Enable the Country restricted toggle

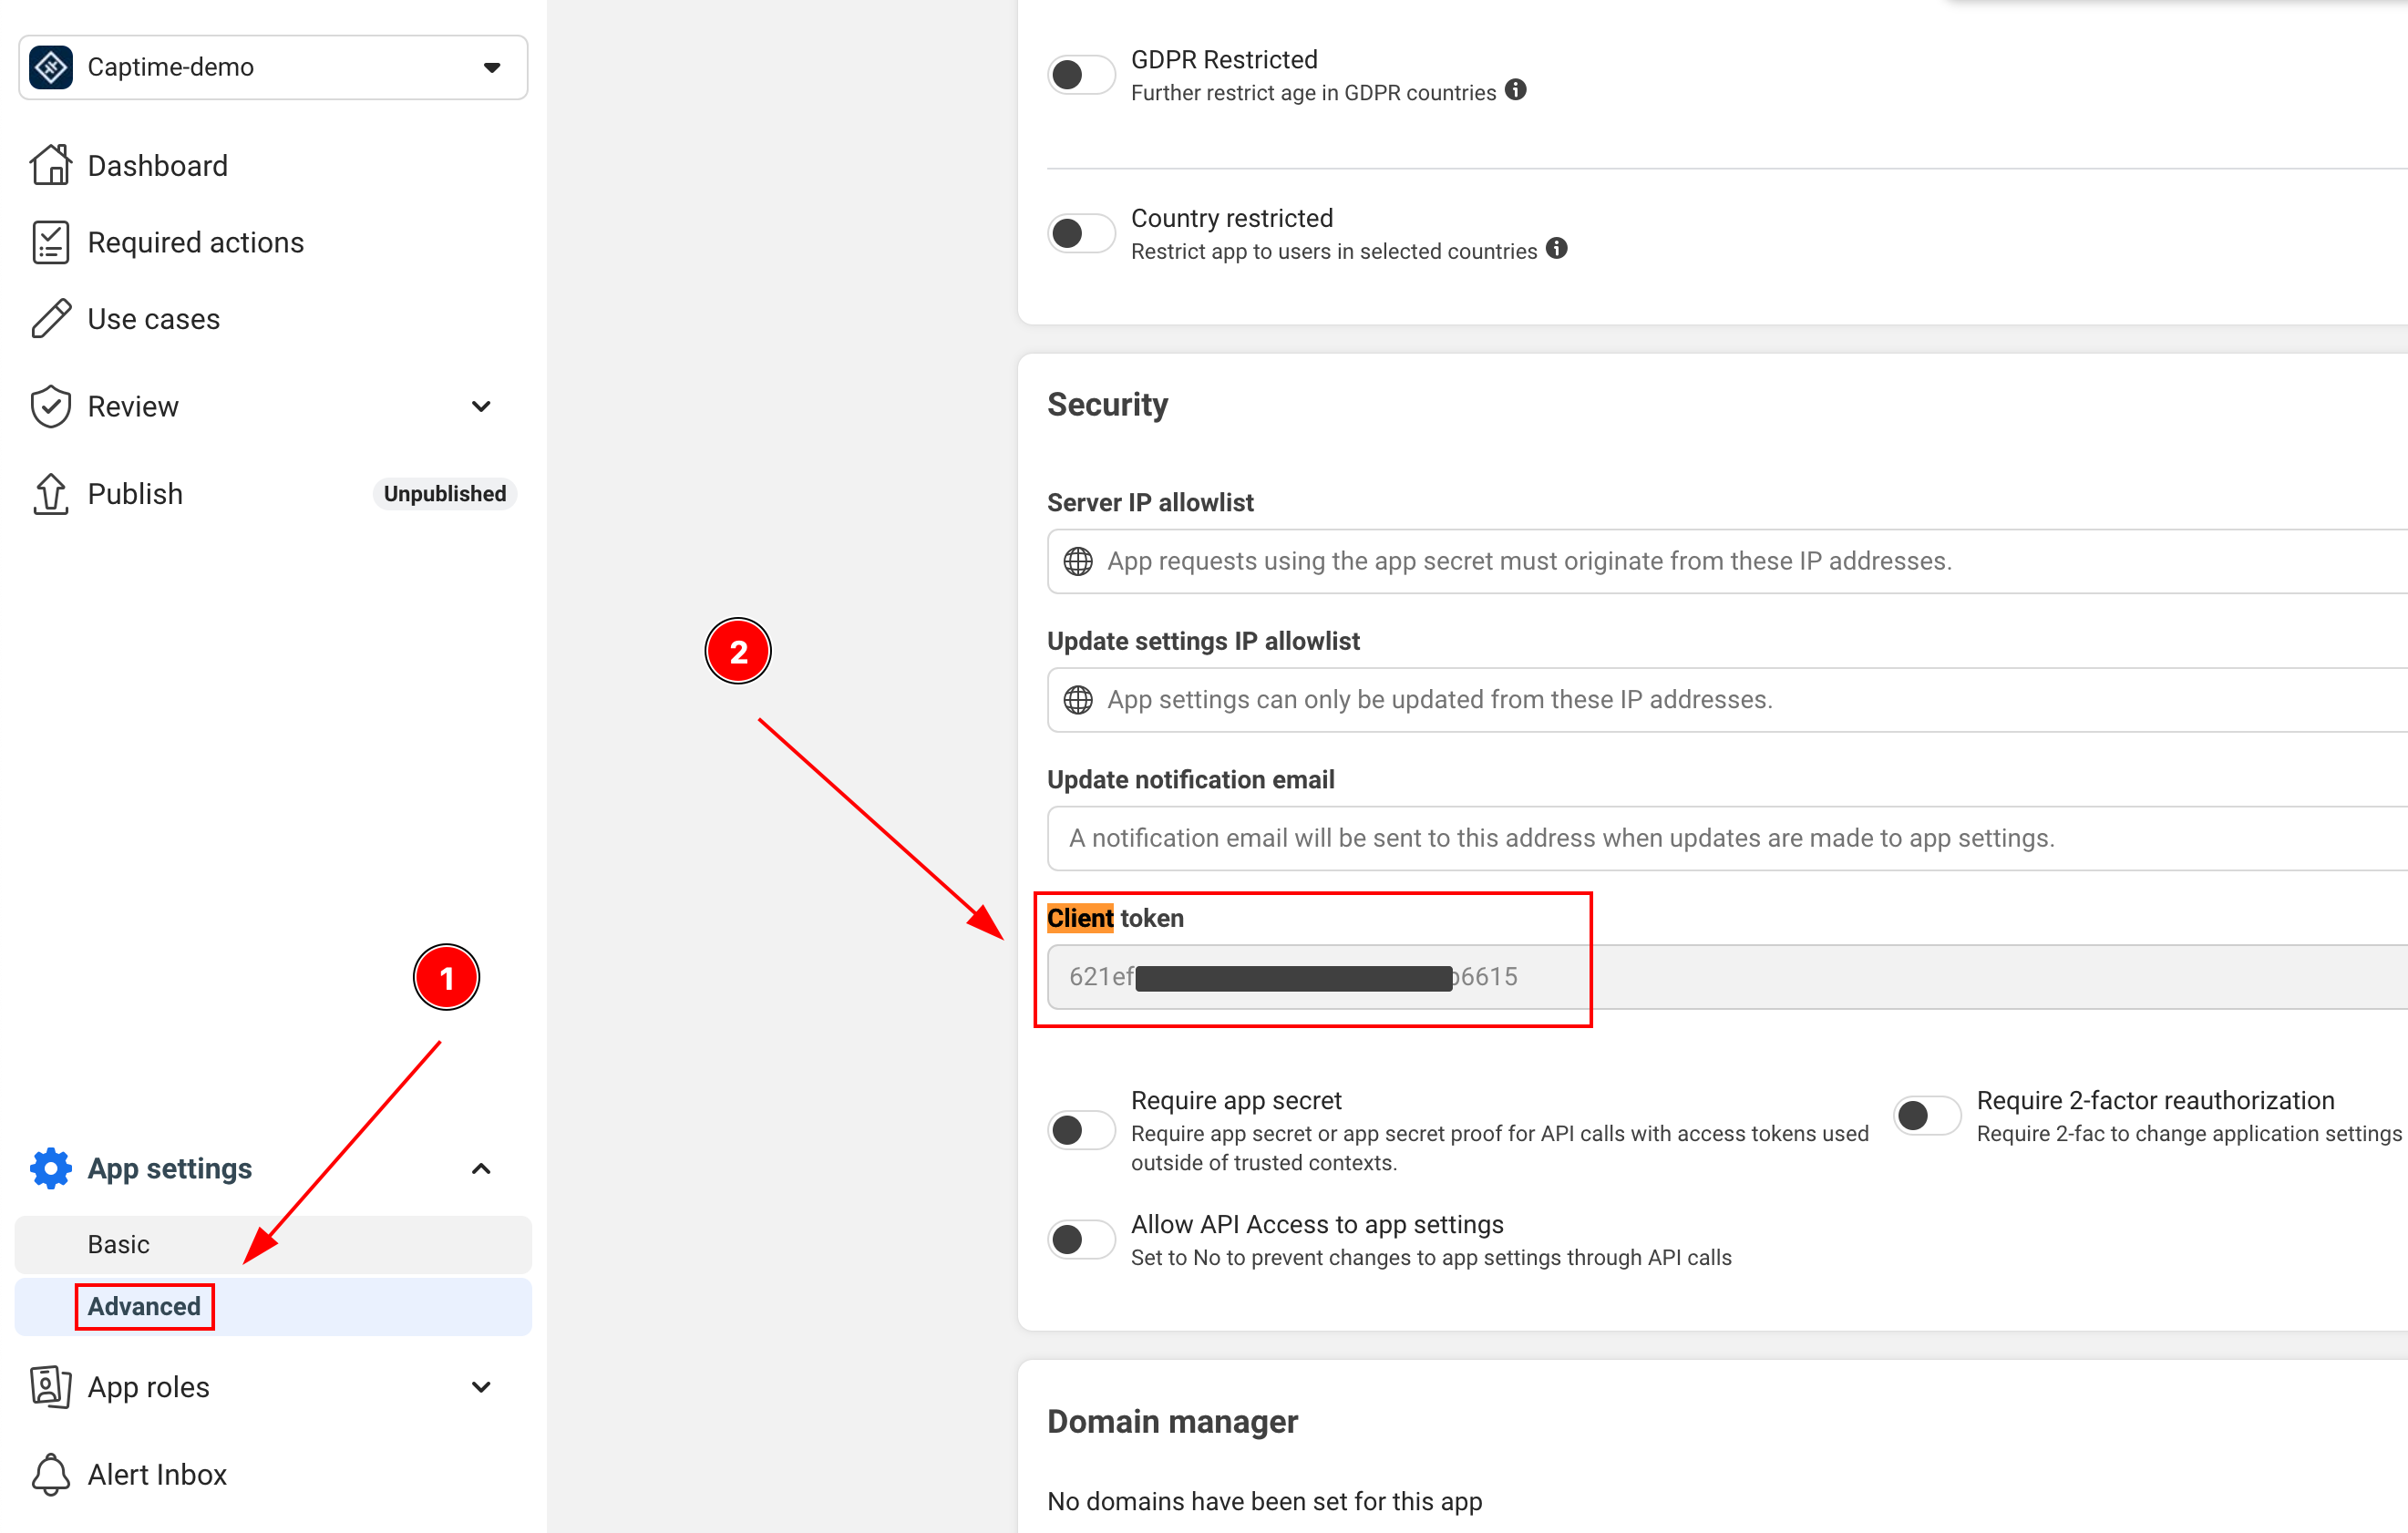pos(1080,232)
